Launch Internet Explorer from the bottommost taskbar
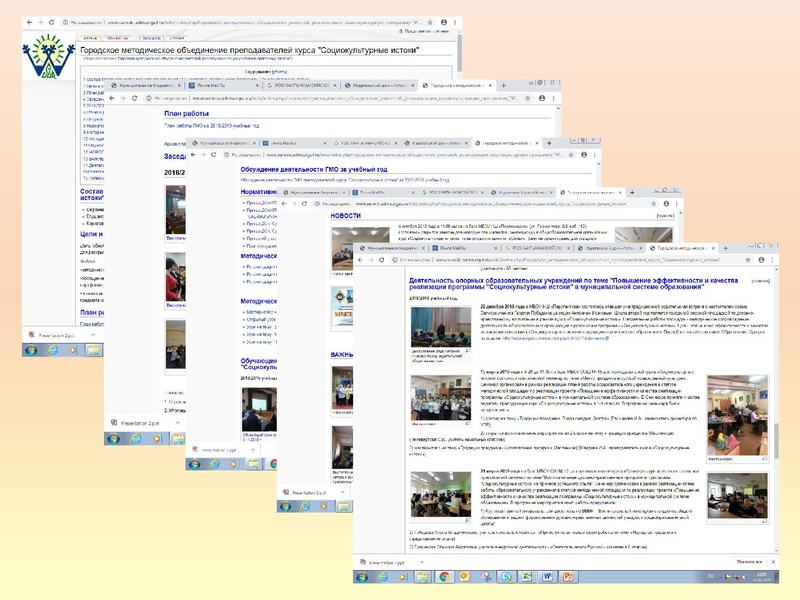800x600 pixels. point(383,577)
